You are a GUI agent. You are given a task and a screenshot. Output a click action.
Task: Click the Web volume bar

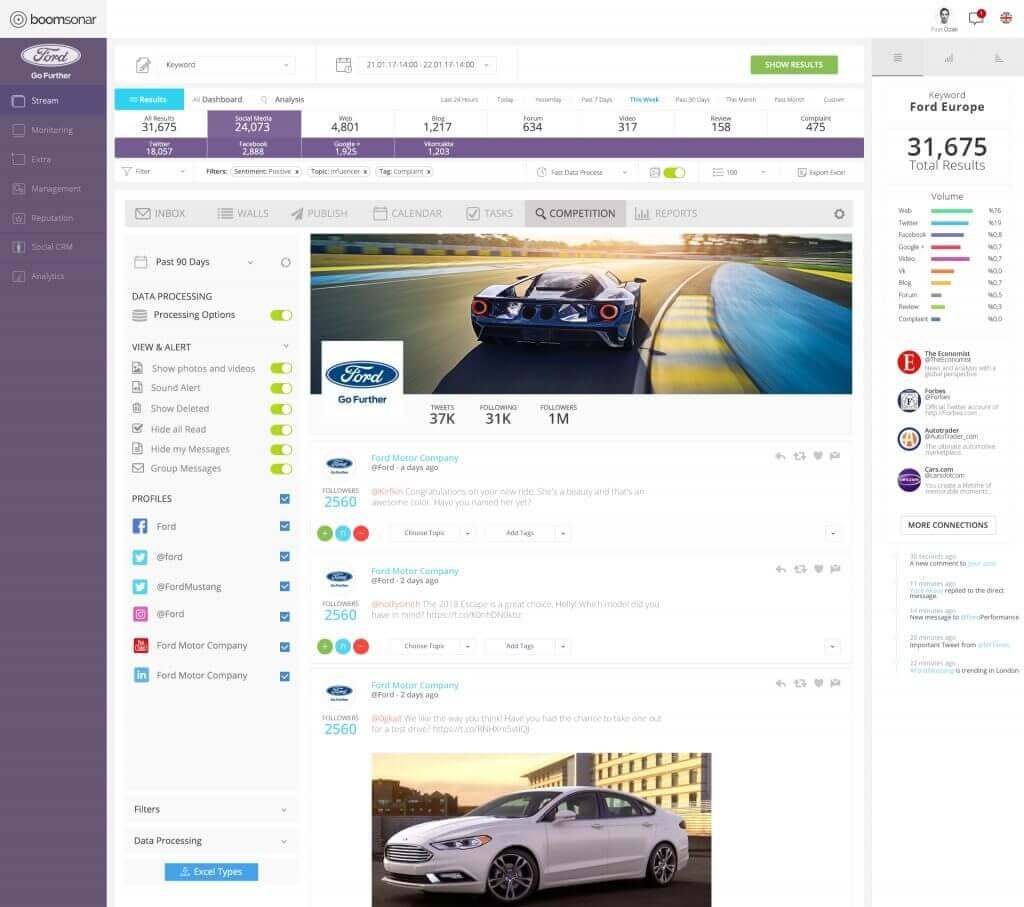point(952,211)
